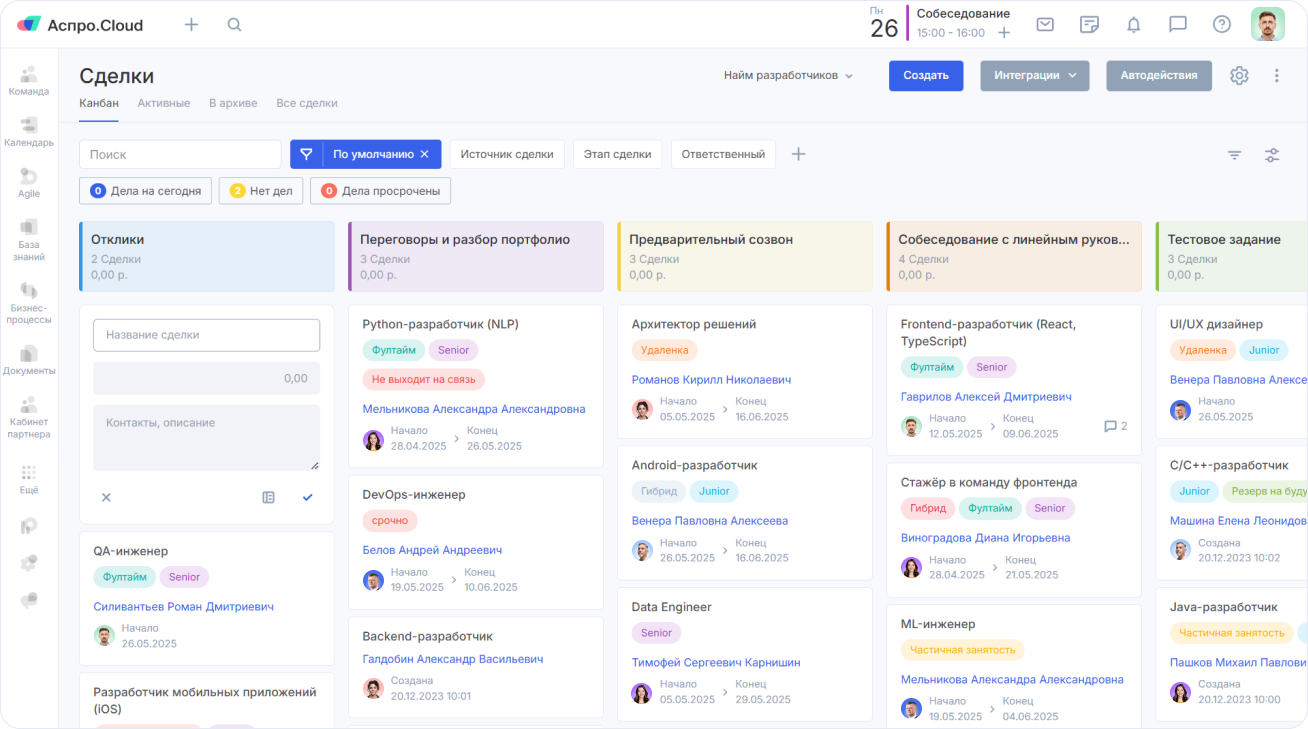Expand the Найм разработчиков pipeline dropdown
Viewport: 1308px width, 729px height.
click(x=788, y=76)
